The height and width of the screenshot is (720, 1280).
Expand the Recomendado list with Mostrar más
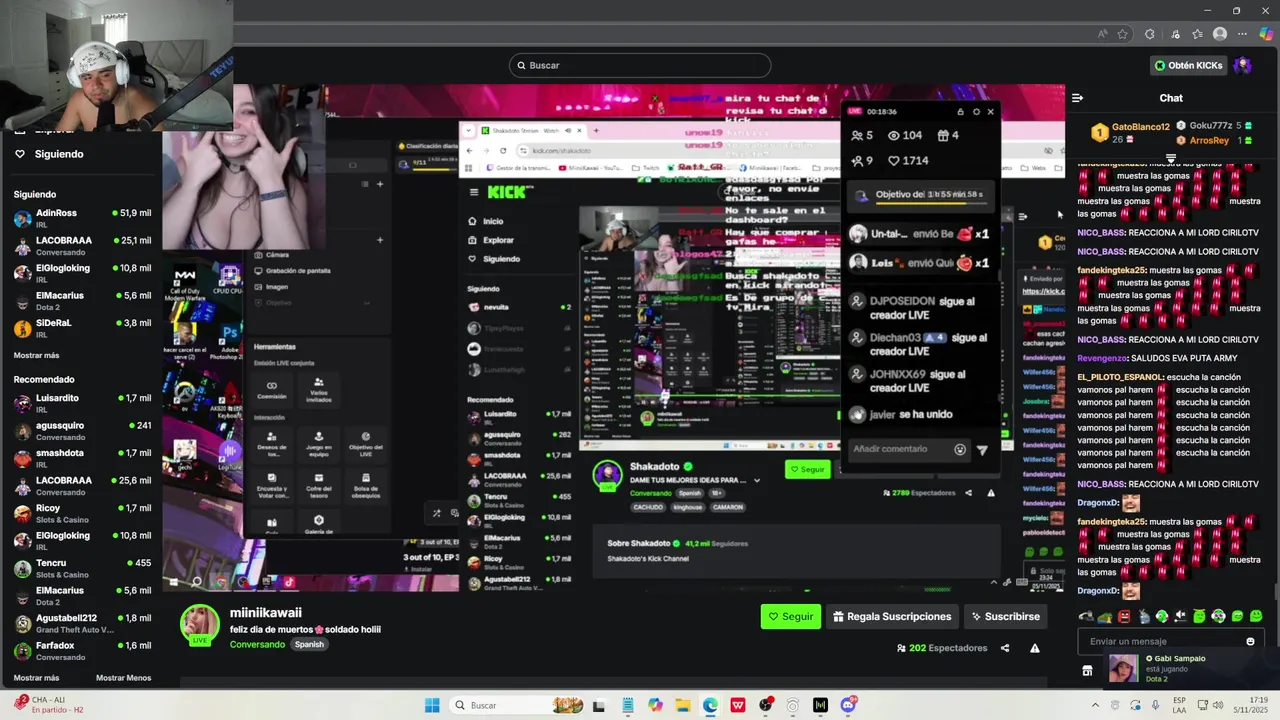pos(36,678)
